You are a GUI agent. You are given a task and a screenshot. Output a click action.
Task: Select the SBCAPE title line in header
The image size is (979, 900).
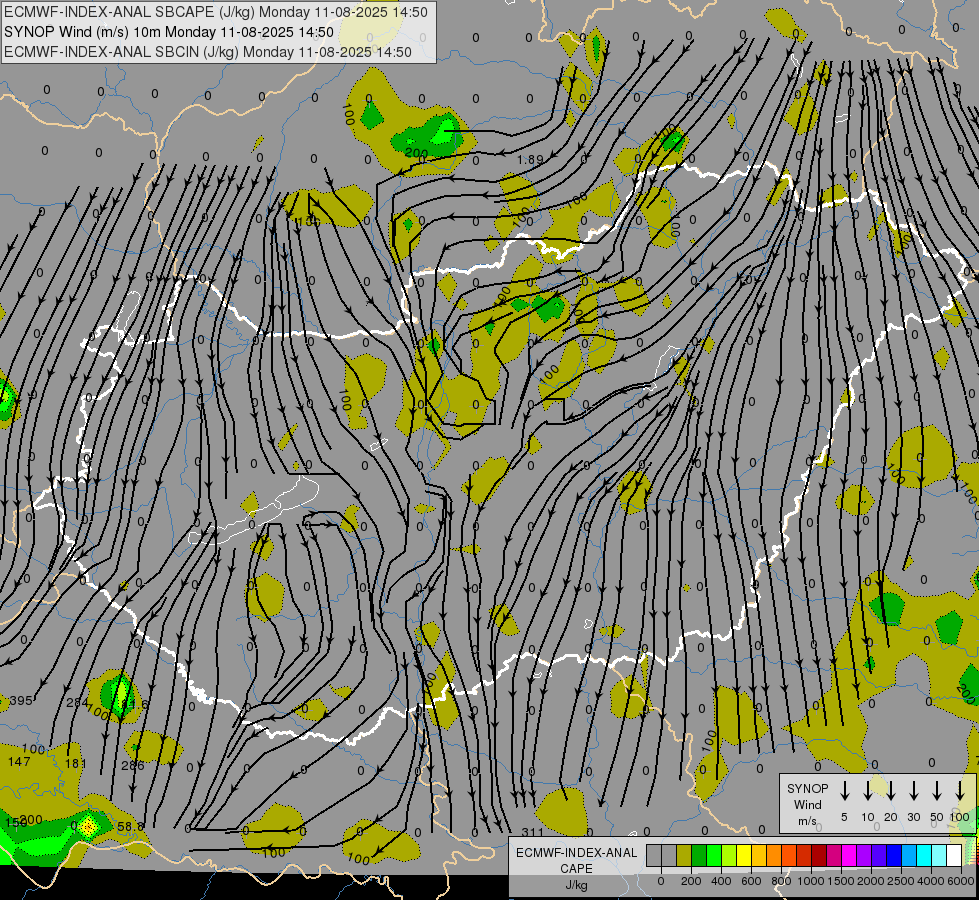pyautogui.click(x=216, y=12)
